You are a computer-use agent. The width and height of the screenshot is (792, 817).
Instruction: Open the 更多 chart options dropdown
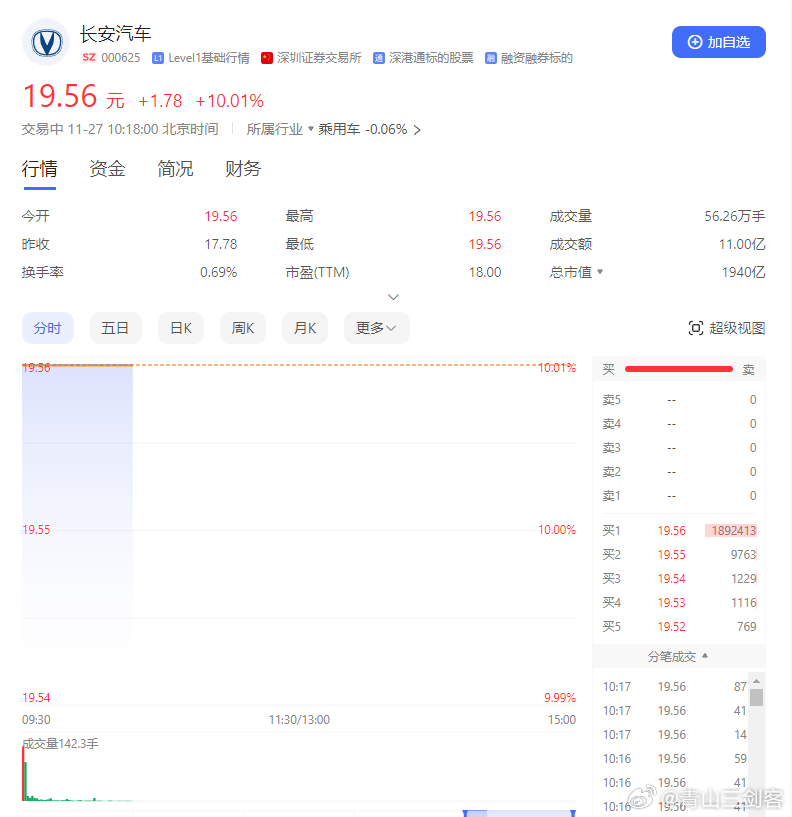376,328
